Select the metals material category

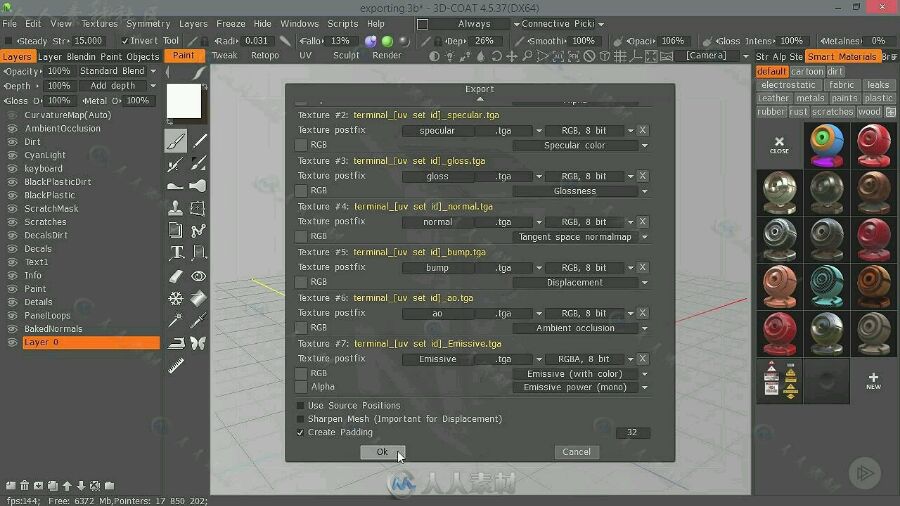pos(810,98)
